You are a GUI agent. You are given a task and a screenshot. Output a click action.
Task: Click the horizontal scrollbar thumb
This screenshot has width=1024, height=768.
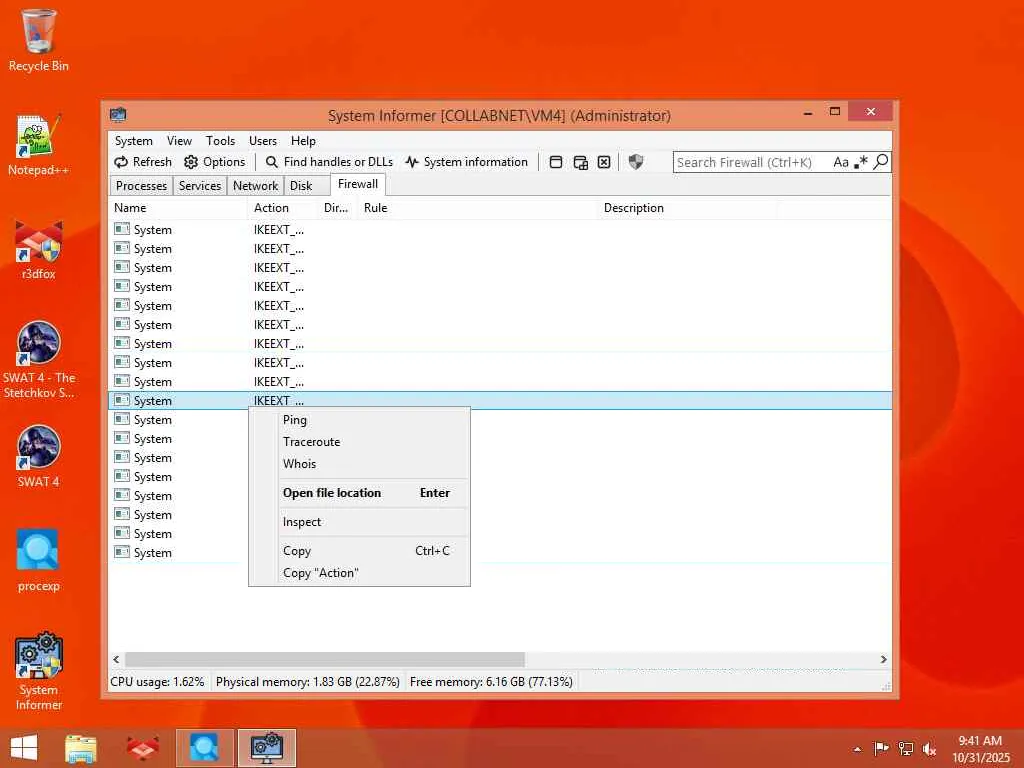[x=325, y=660]
